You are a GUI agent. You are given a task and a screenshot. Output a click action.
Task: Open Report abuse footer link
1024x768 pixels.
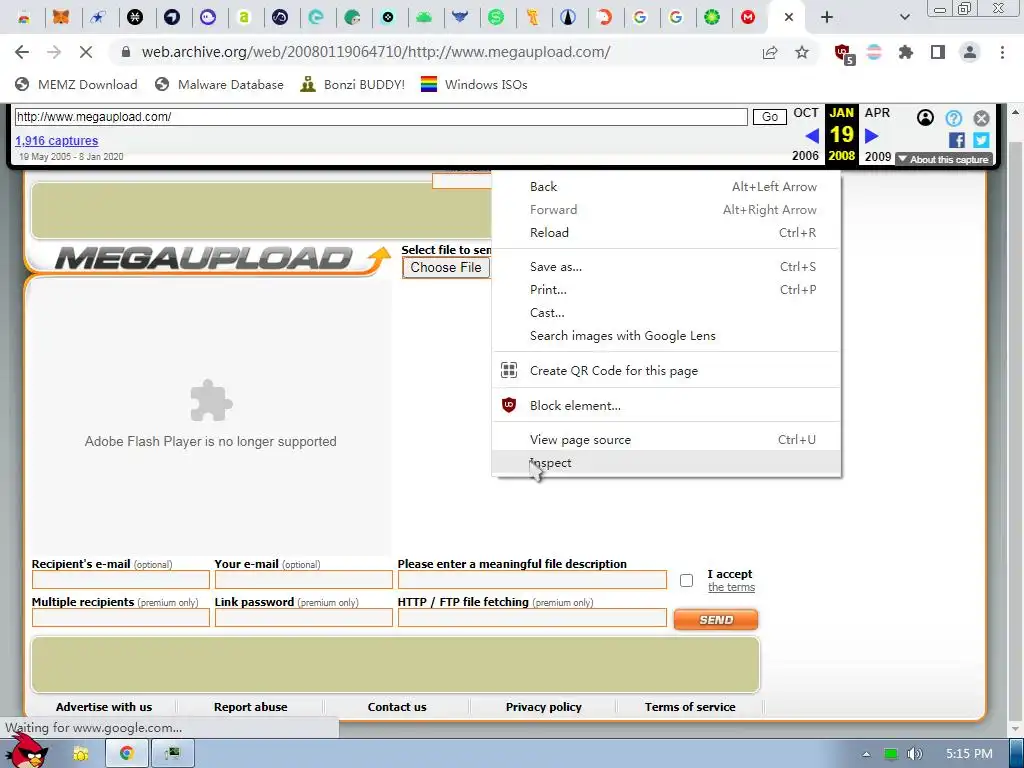point(250,707)
